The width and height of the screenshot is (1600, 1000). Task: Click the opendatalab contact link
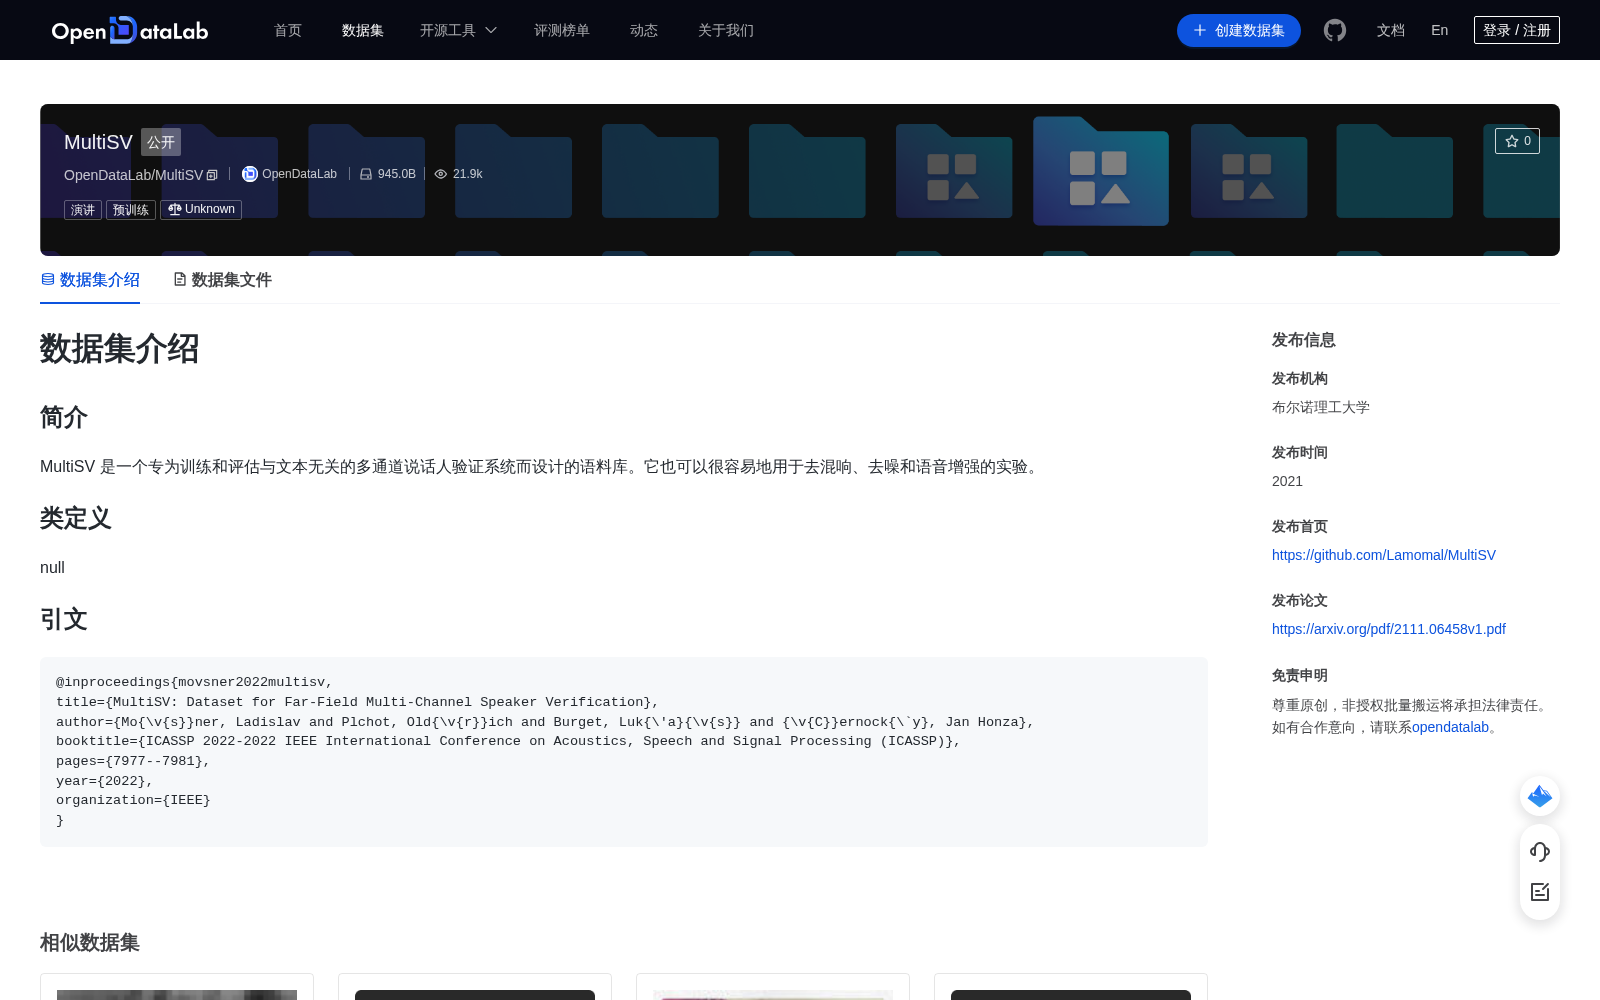tap(1450, 727)
